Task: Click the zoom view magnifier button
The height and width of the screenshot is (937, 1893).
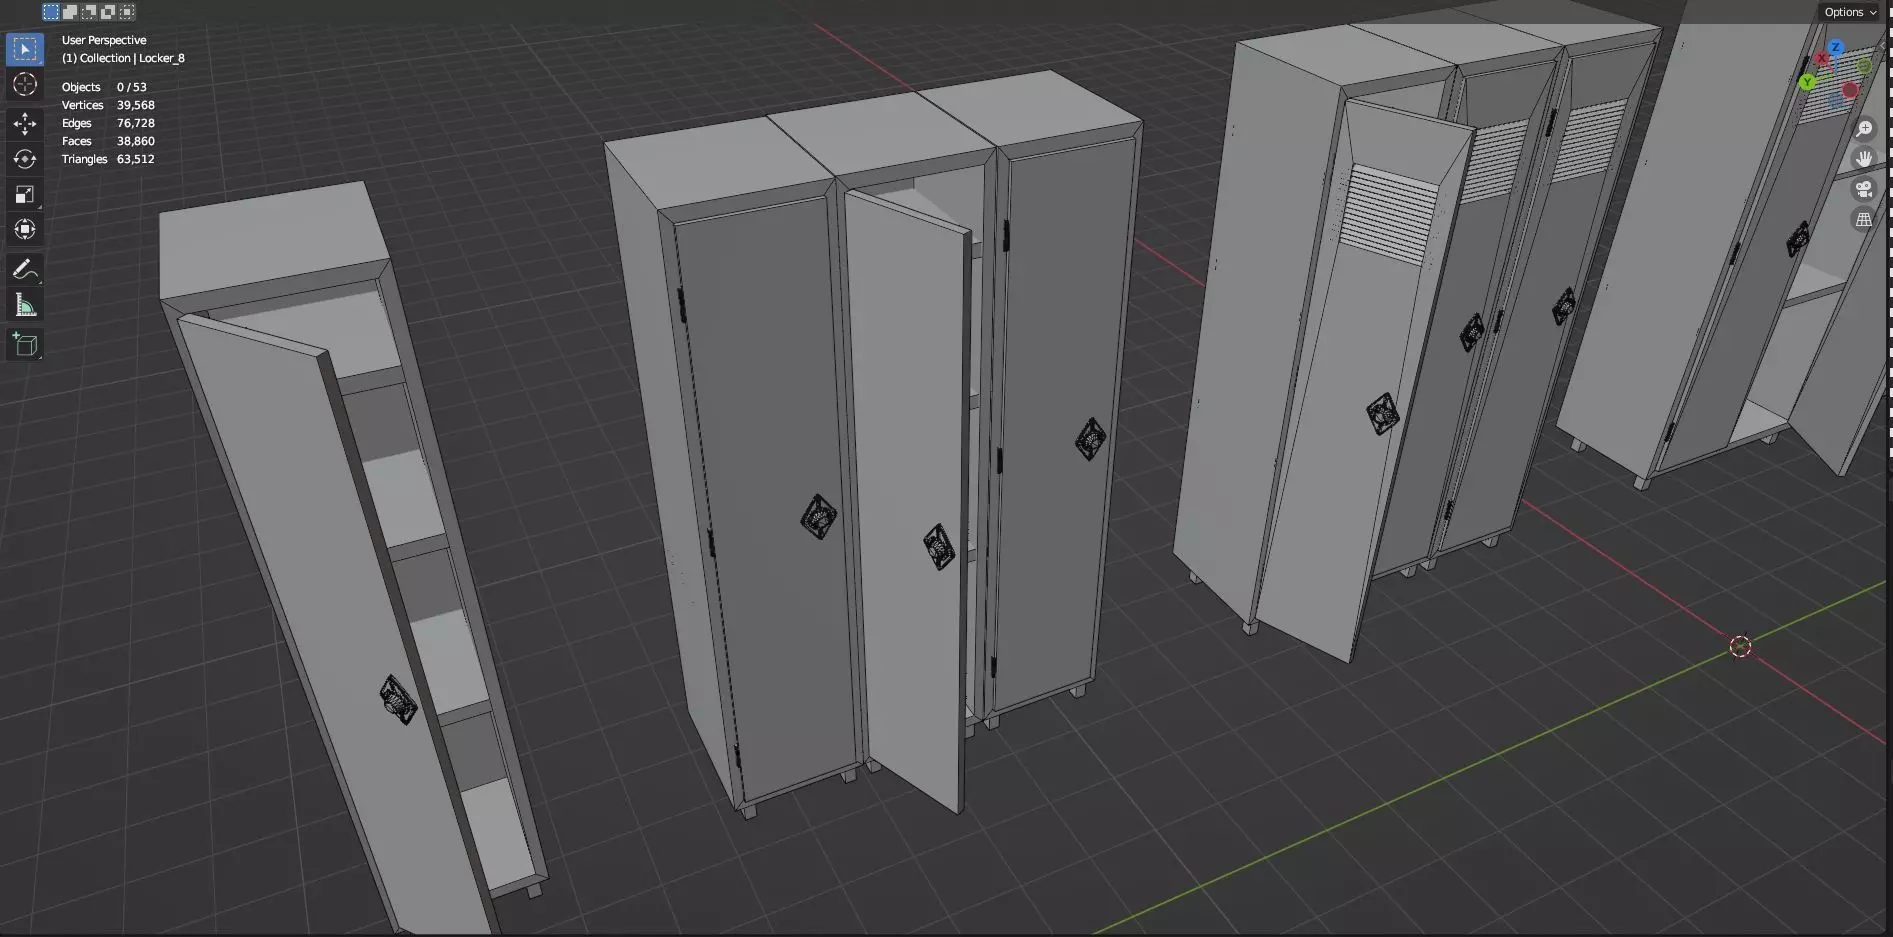Action: (1864, 129)
